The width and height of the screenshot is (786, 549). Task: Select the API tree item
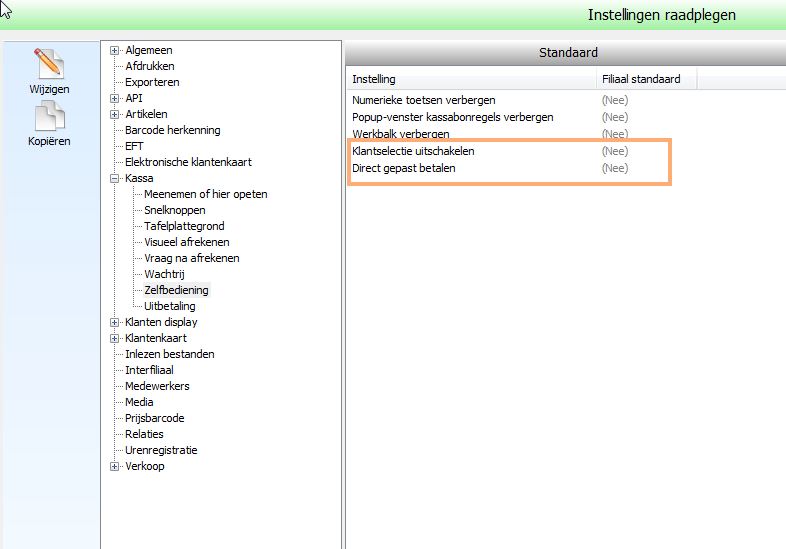[134, 98]
